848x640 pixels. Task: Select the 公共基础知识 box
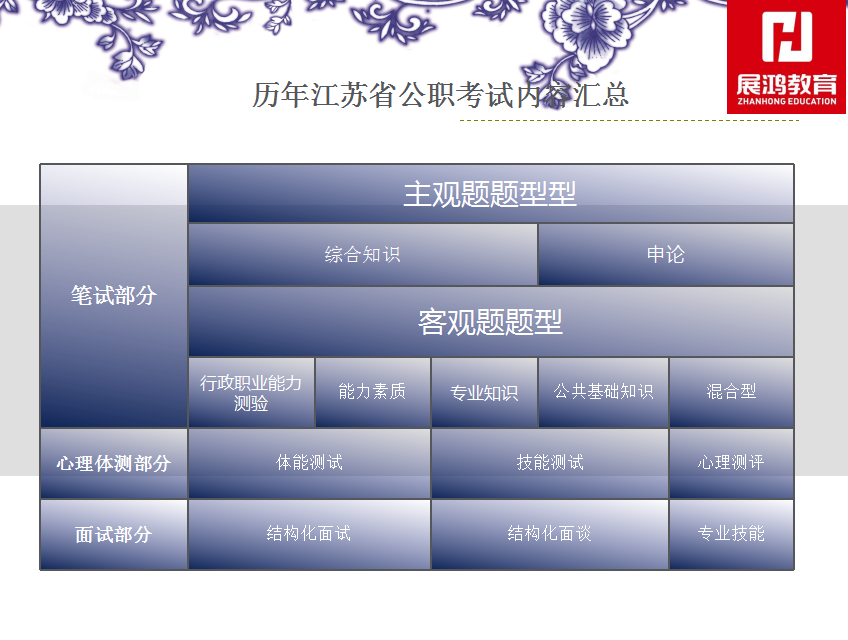coord(603,392)
